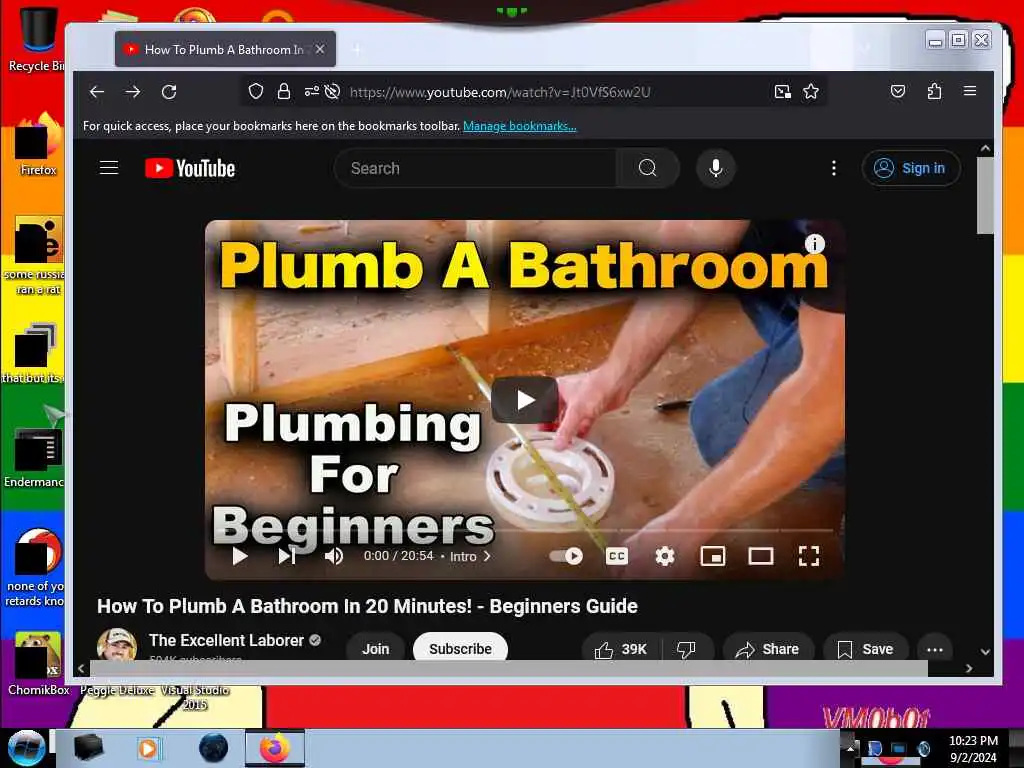Start video with the large center play button
This screenshot has height=768, width=1024.
click(x=525, y=400)
